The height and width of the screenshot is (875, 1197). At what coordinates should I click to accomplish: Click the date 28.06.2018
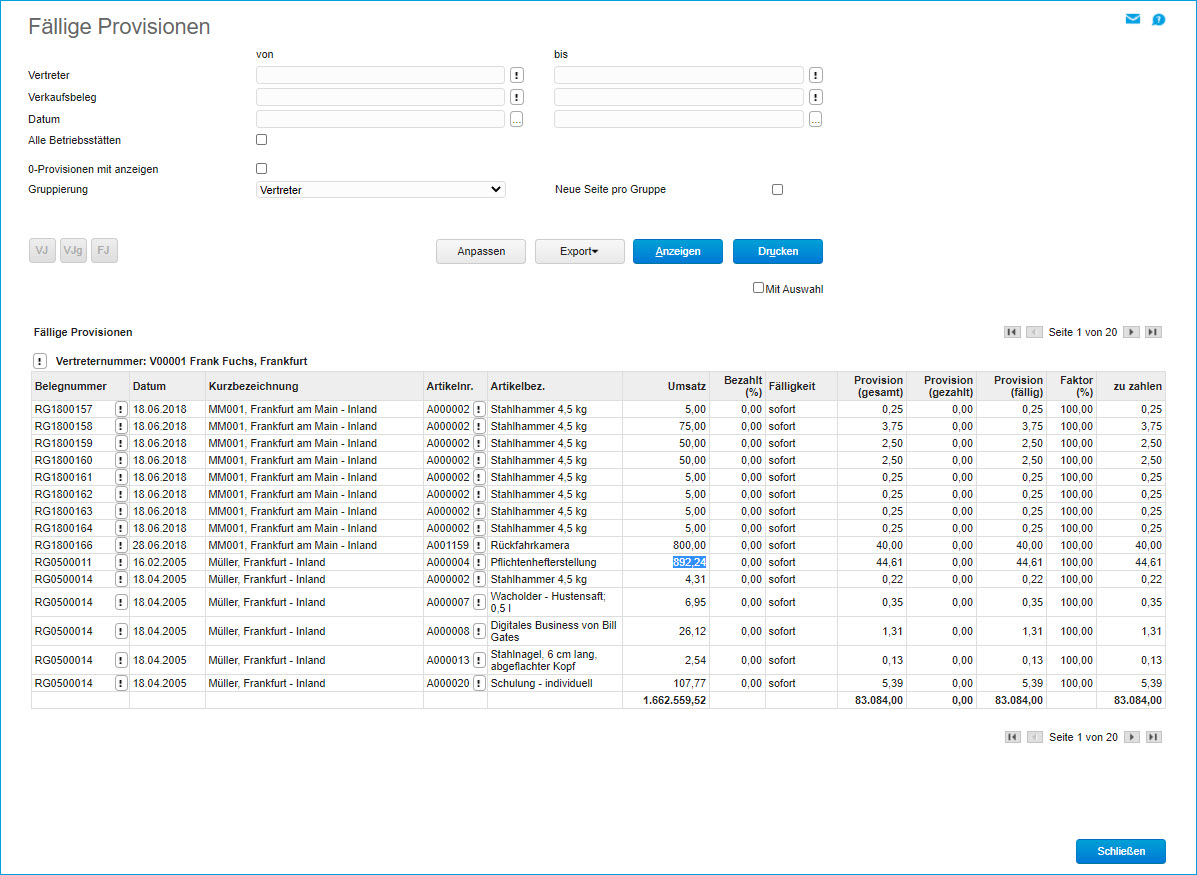tap(160, 545)
